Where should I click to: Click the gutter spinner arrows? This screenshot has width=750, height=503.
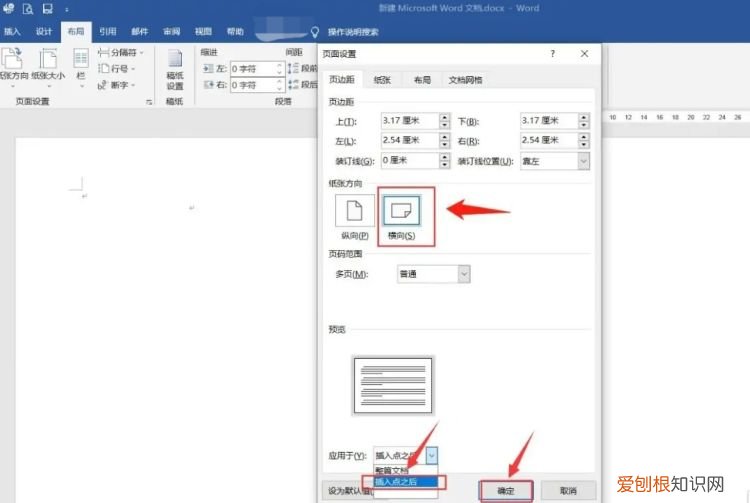444,160
